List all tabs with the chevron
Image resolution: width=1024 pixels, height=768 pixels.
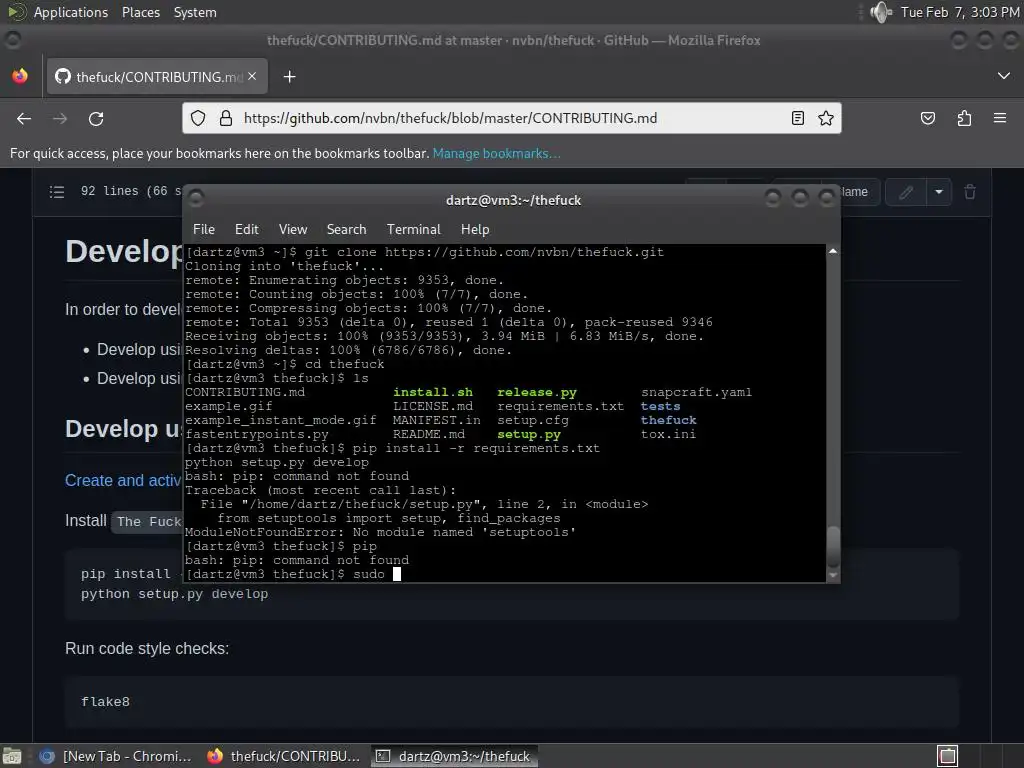point(1004,76)
